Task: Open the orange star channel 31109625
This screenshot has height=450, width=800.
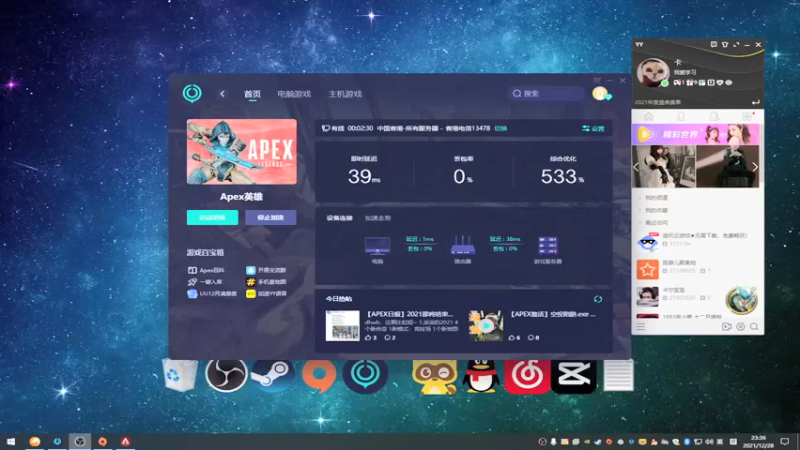Action: coord(697,267)
